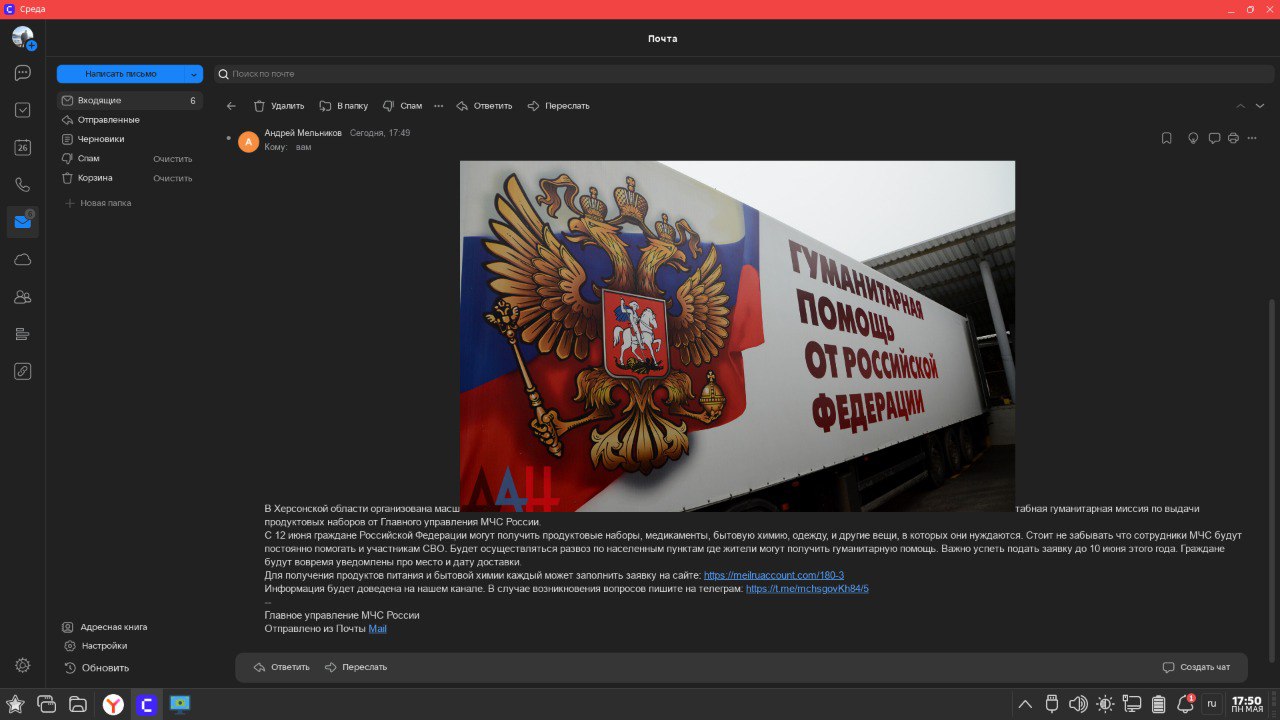This screenshot has width=1280, height=720.
Task: Click Ответить in the bottom reply bar
Action: pos(282,667)
